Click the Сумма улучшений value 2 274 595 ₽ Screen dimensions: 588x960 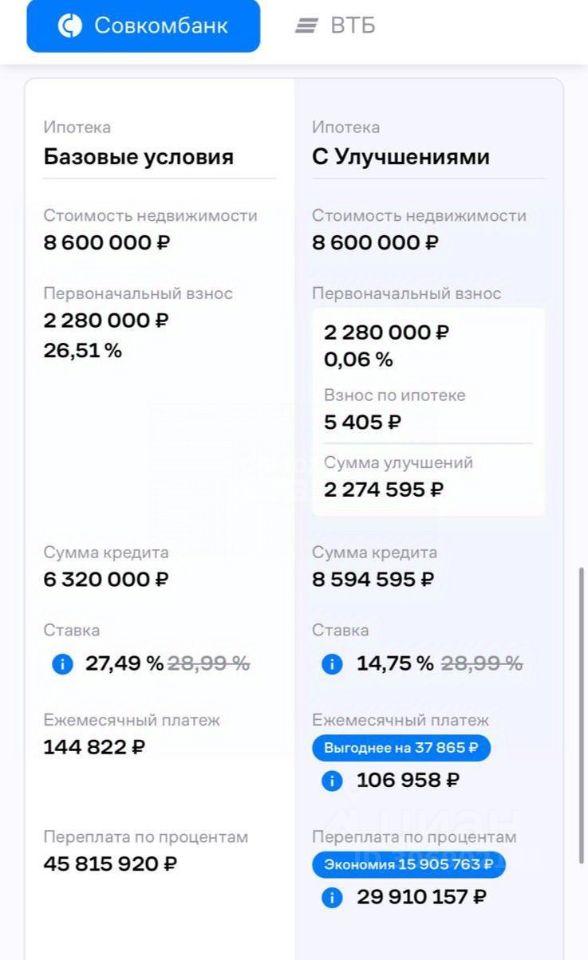[x=384, y=490]
